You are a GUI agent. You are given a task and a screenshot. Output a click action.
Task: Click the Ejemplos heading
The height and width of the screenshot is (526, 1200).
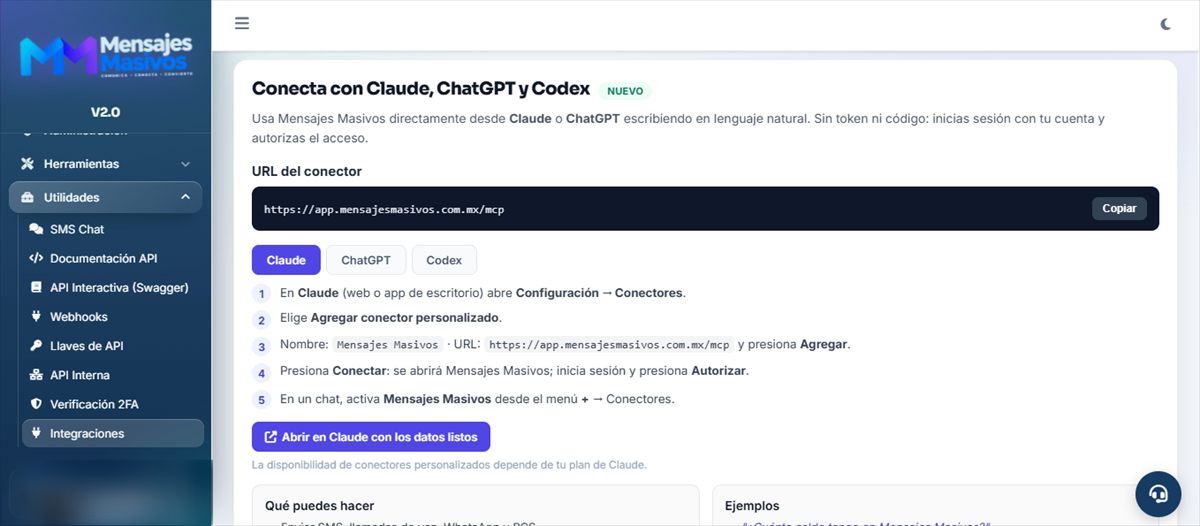point(752,506)
